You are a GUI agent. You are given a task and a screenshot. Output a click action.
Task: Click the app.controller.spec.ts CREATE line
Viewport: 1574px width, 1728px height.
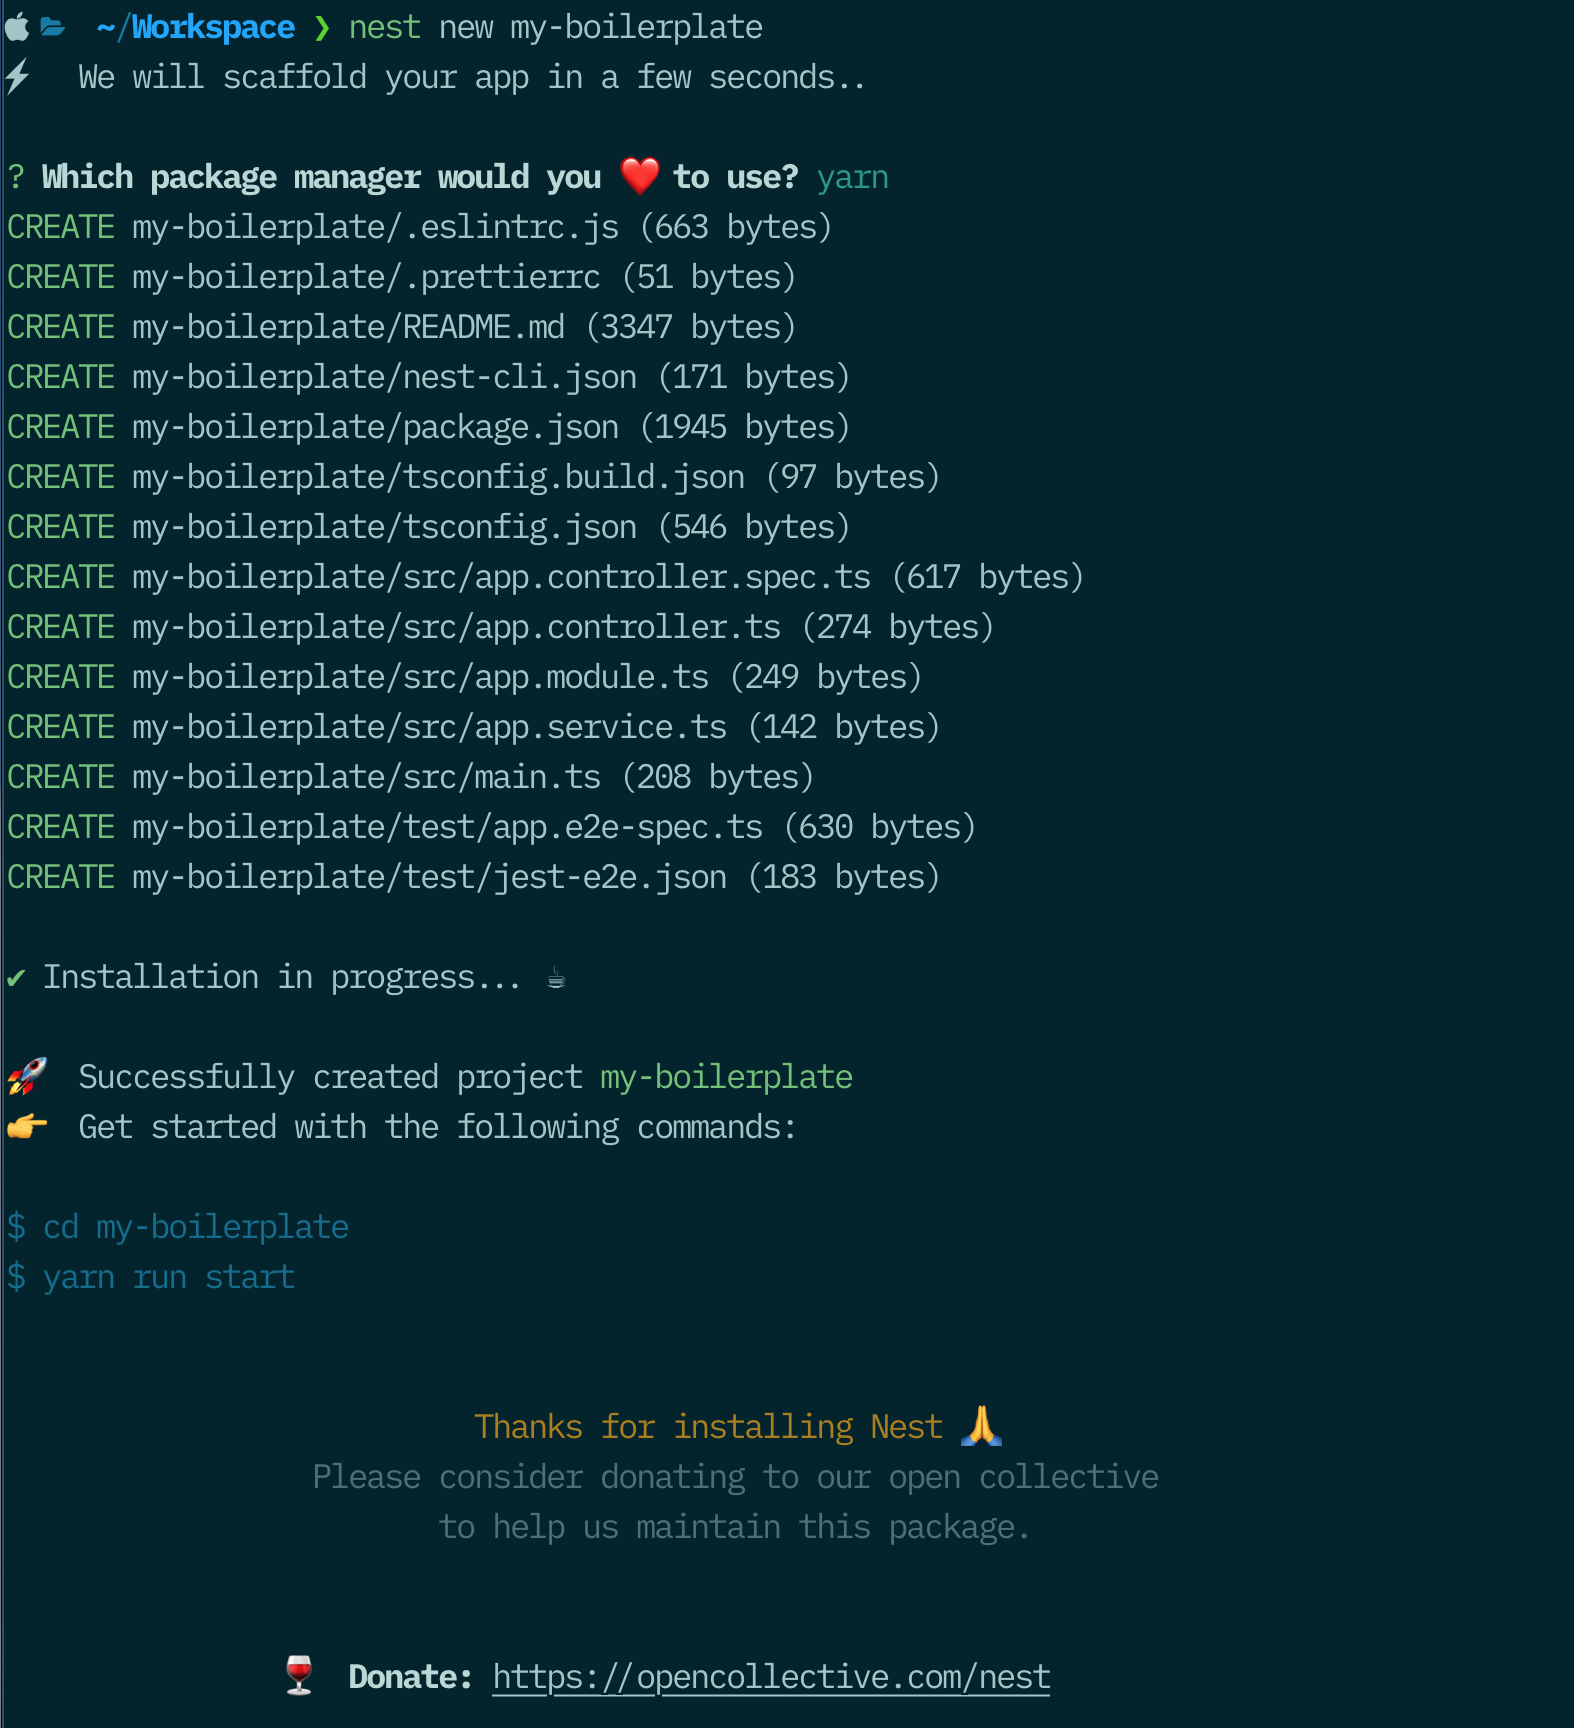pos(545,578)
